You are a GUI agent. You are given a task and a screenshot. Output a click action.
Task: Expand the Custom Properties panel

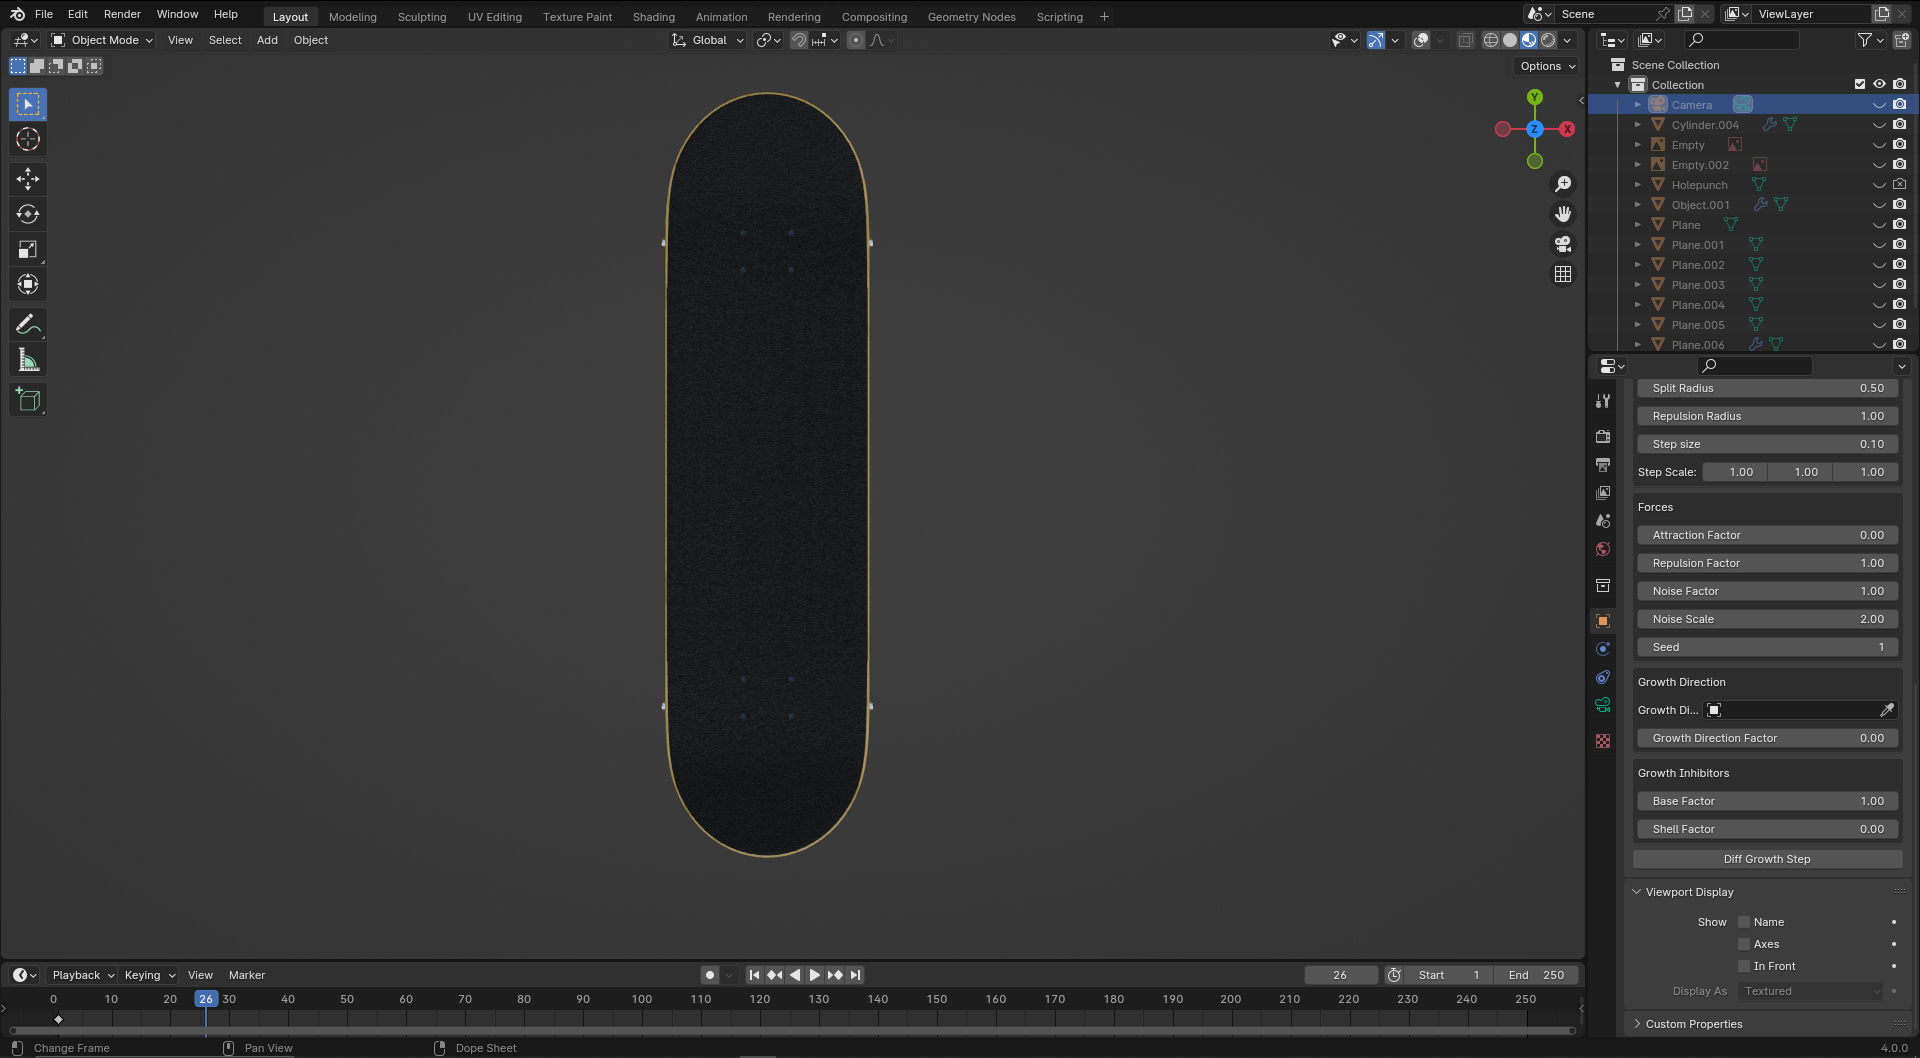click(x=1693, y=1024)
